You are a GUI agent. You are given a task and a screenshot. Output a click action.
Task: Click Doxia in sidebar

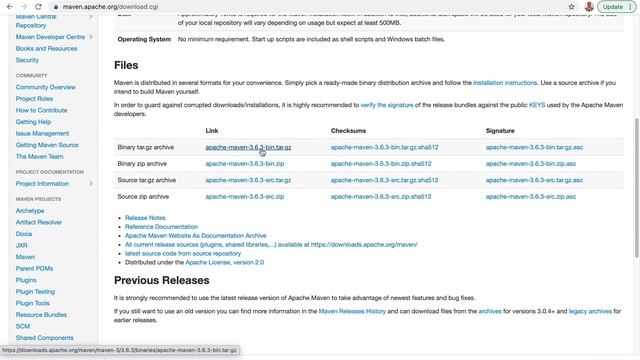coord(24,234)
